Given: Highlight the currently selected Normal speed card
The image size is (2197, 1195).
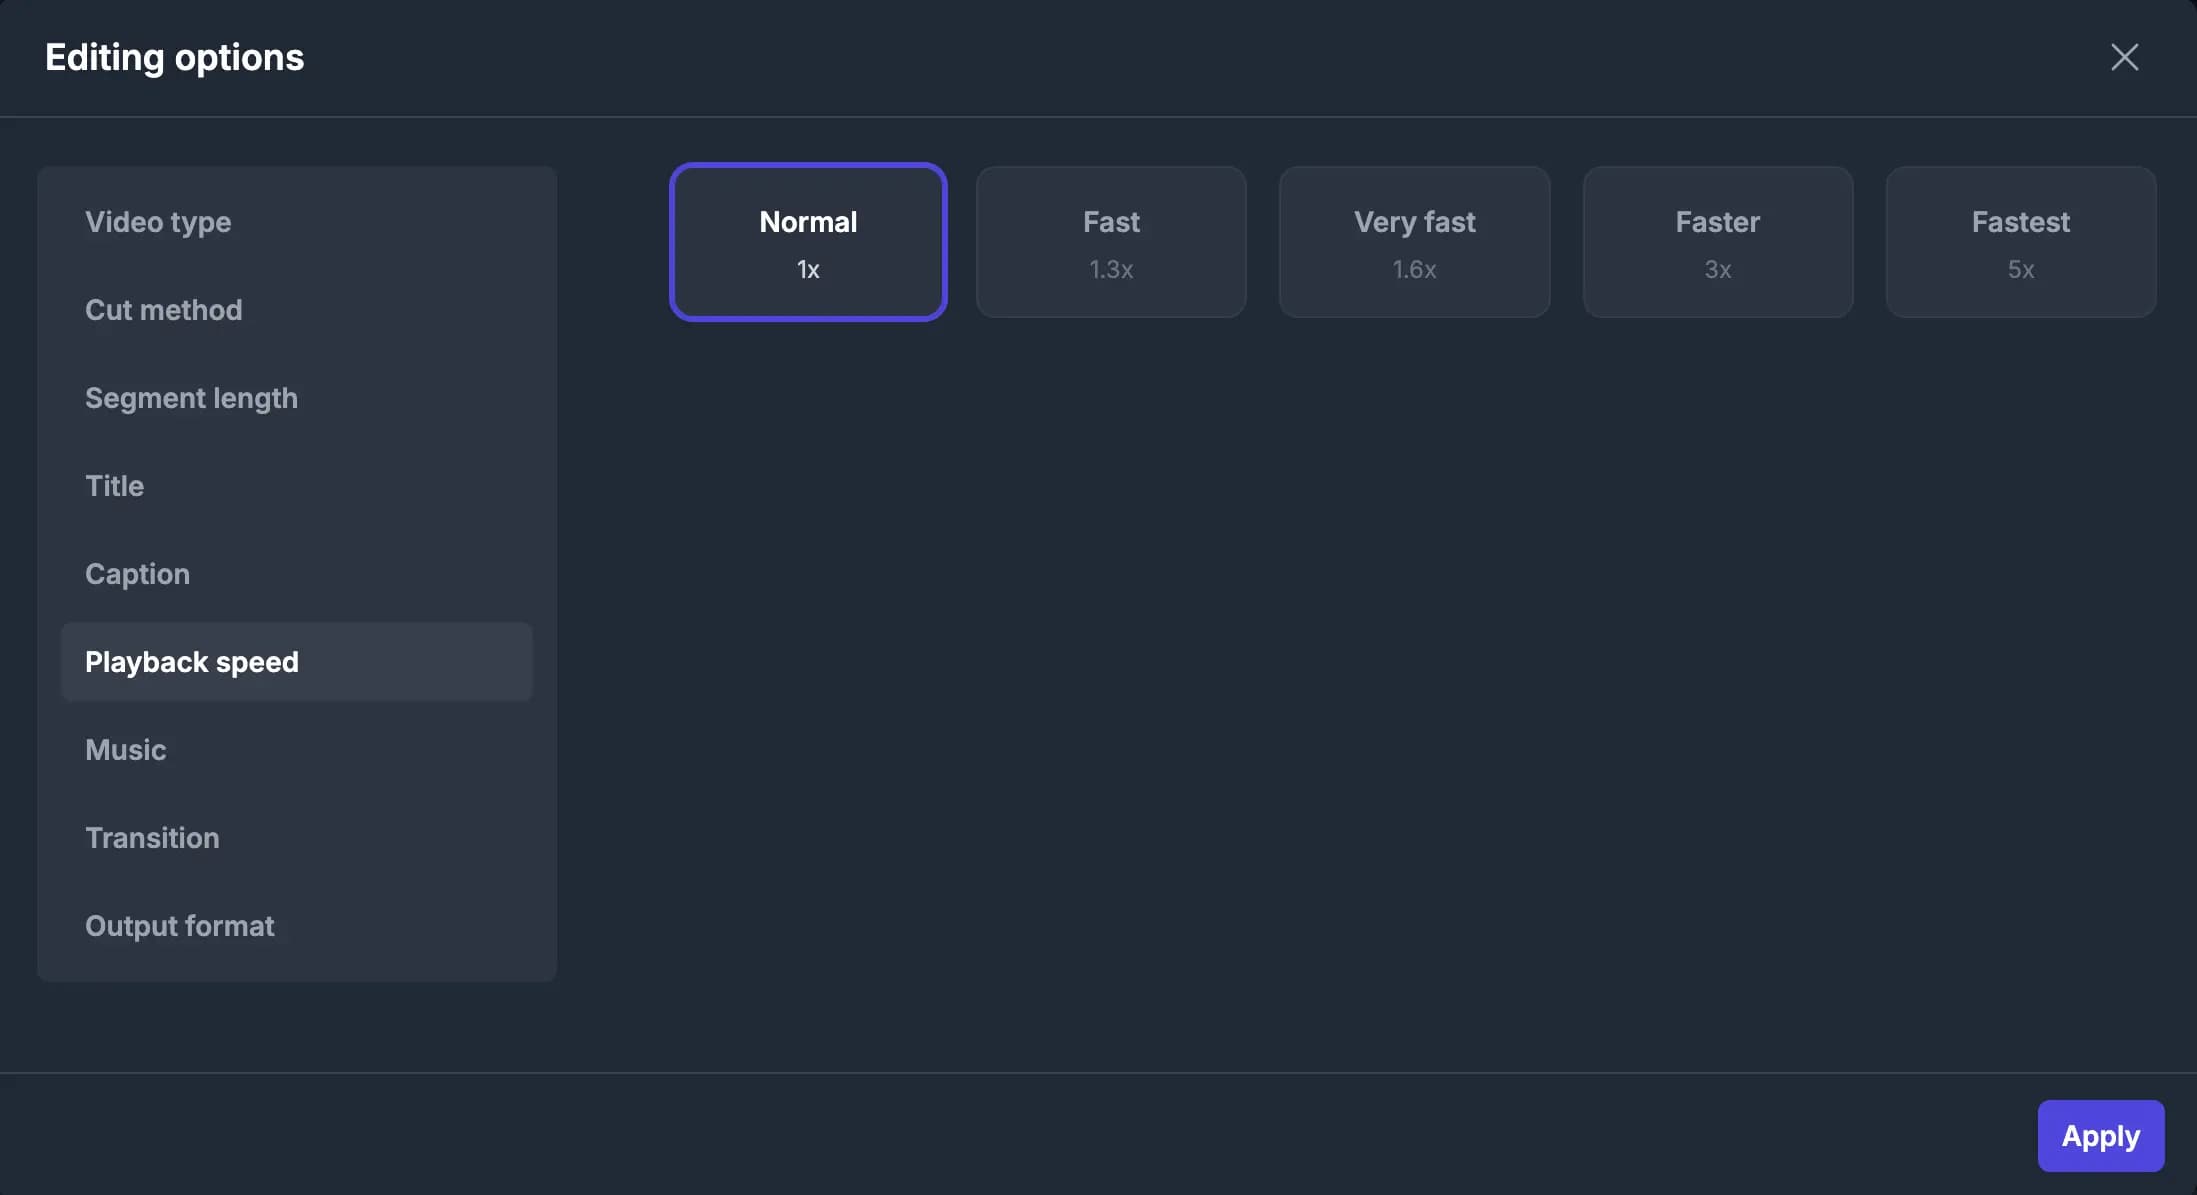Looking at the screenshot, I should (x=807, y=241).
